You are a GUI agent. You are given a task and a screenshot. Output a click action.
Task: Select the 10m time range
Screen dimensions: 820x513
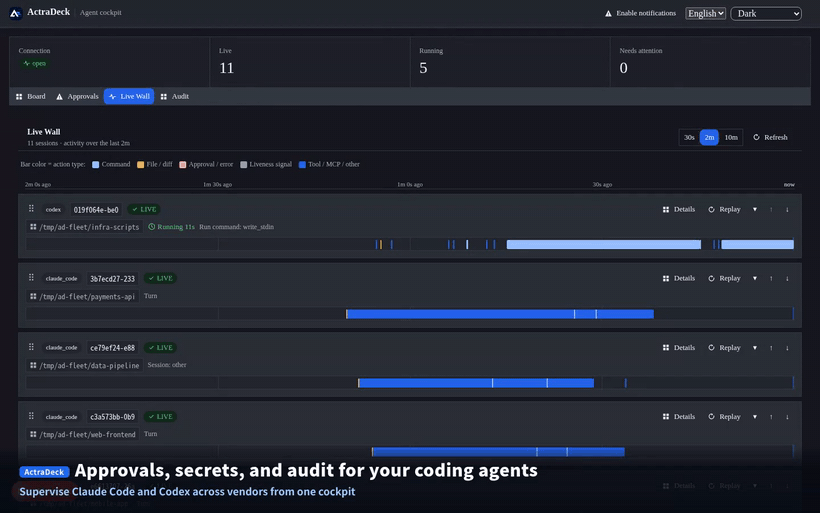731,138
